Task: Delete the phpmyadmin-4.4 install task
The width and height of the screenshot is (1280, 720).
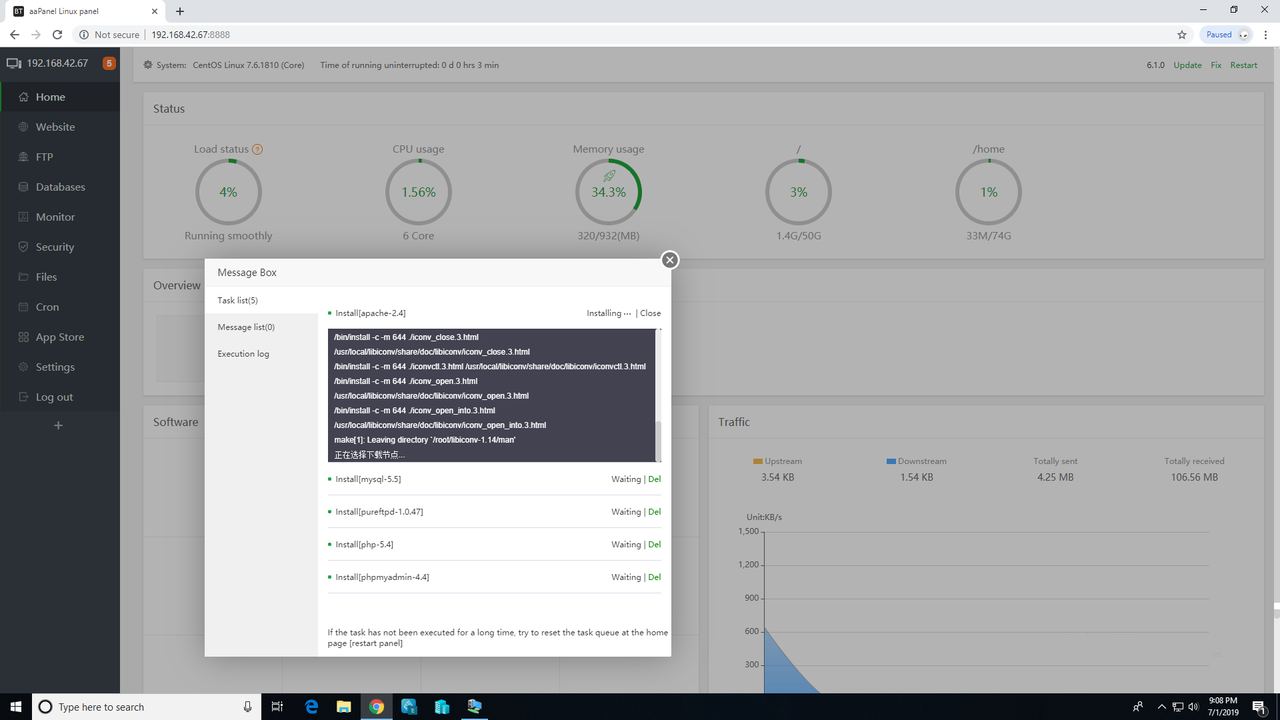Action: (654, 577)
